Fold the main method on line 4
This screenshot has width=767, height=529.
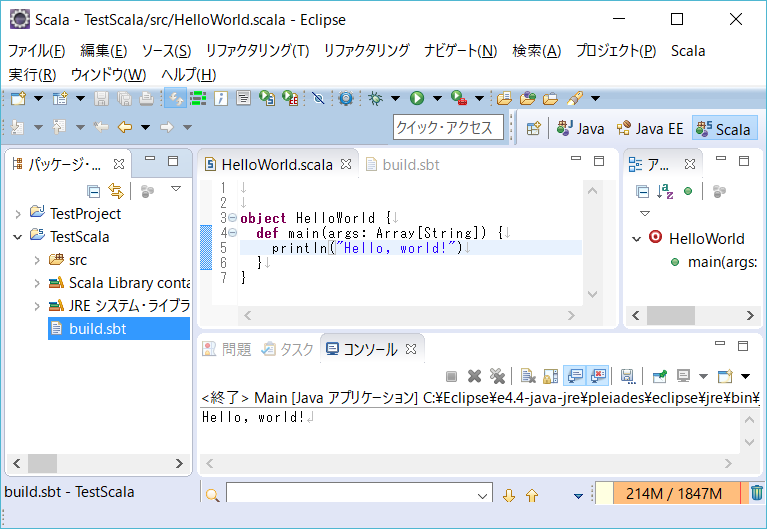pyautogui.click(x=233, y=233)
